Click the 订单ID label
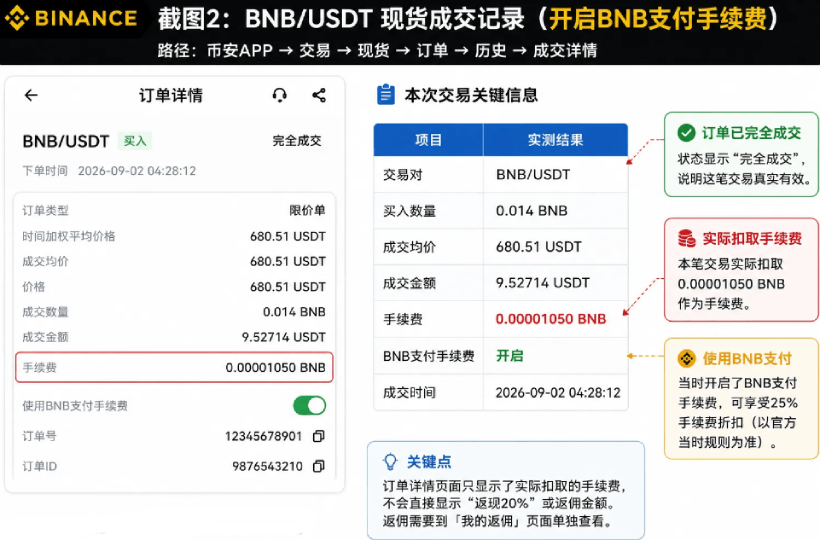The height and width of the screenshot is (540, 820). click(x=40, y=466)
